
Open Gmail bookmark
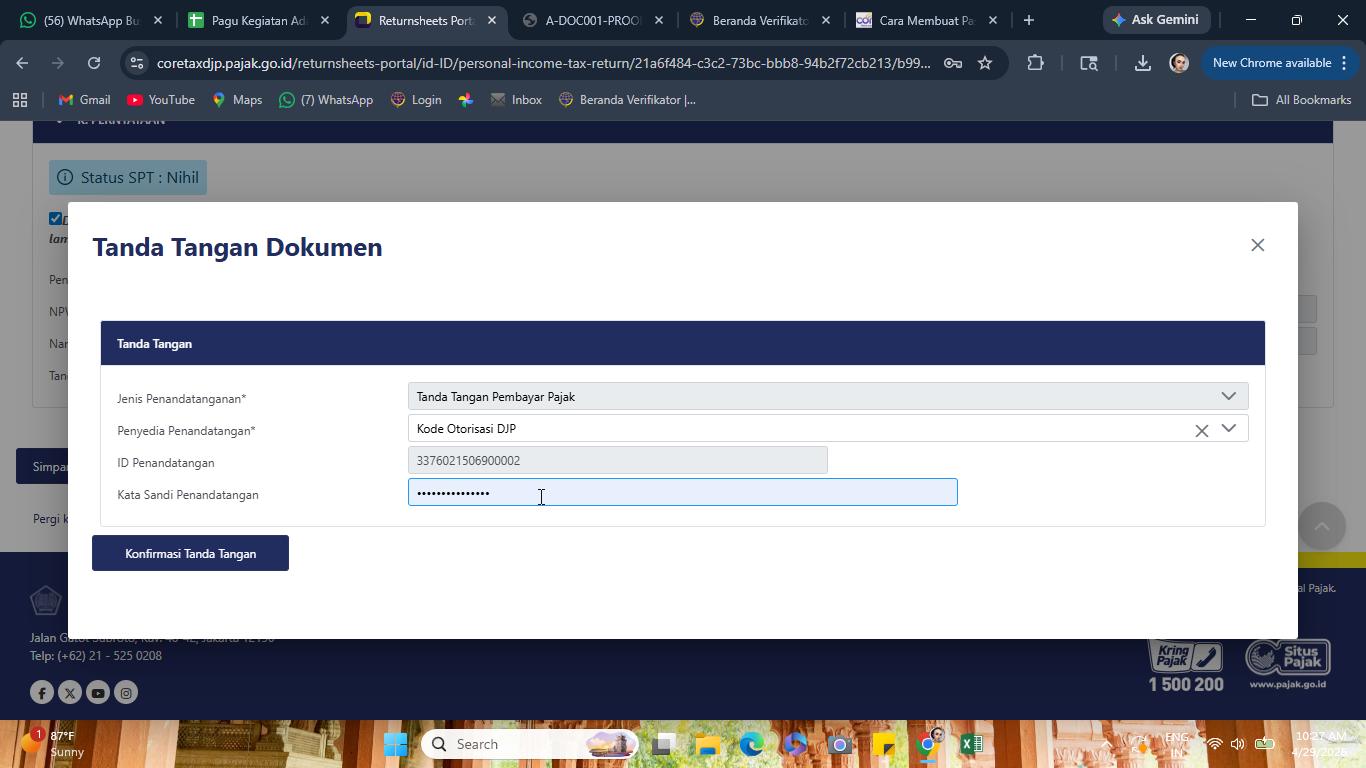(x=84, y=100)
